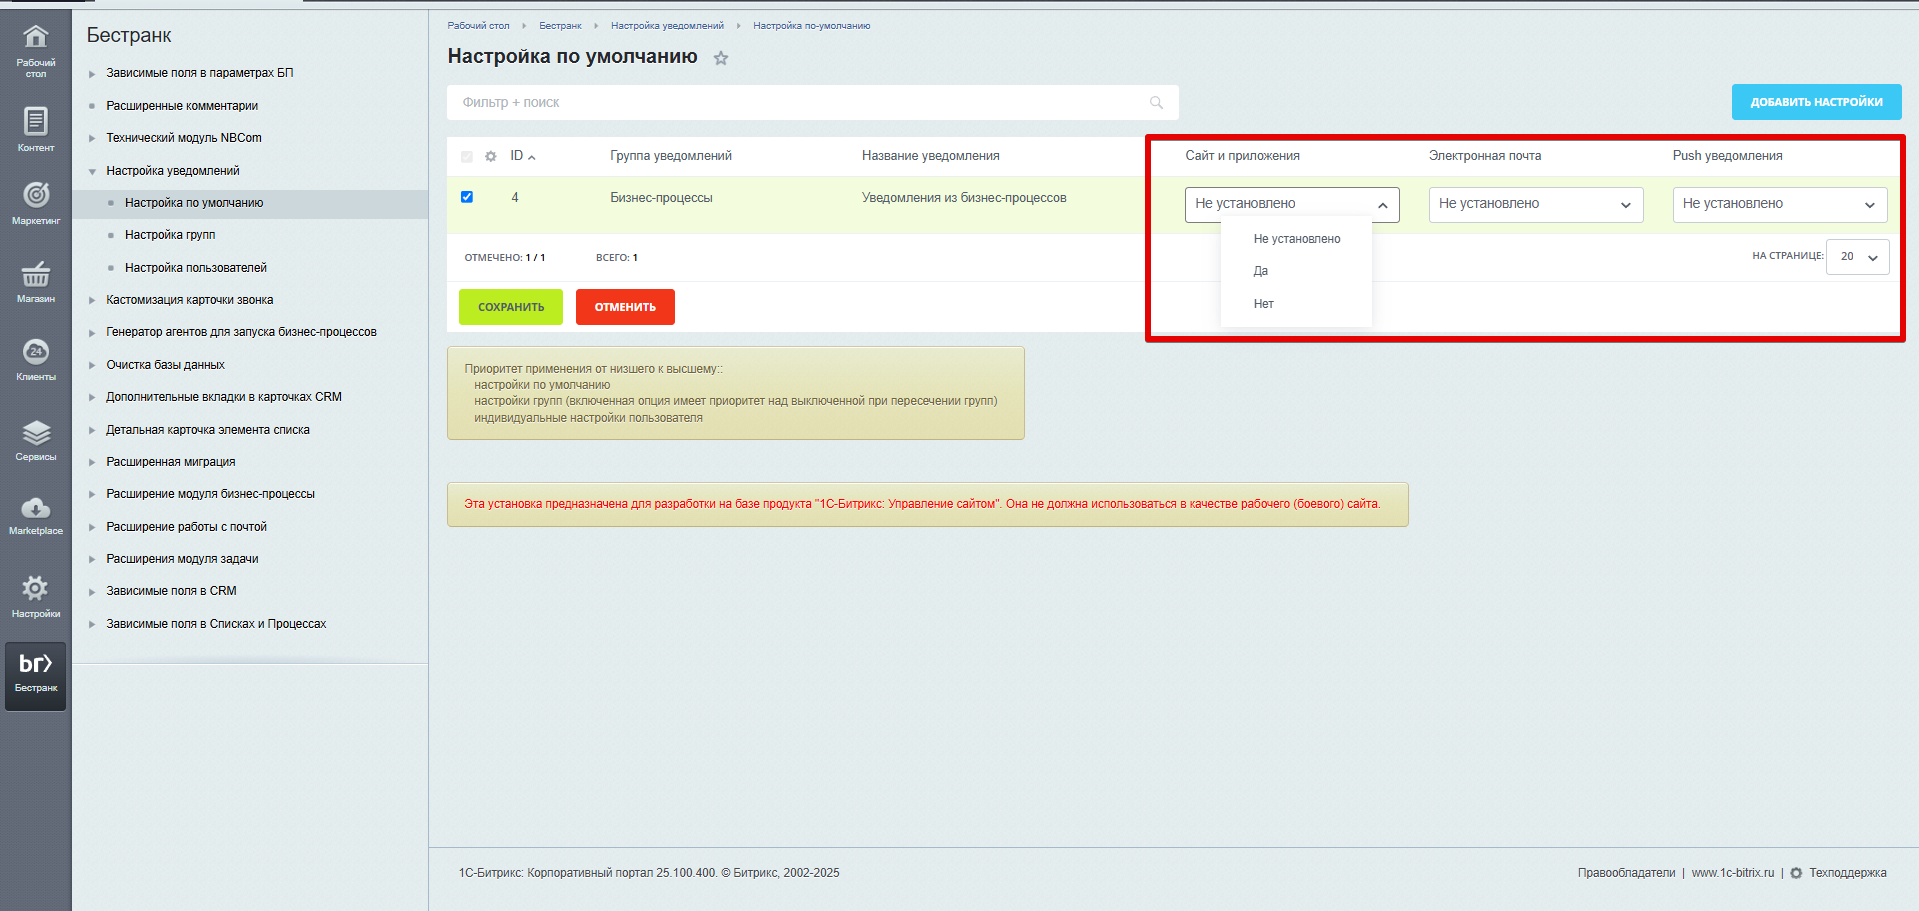Image resolution: width=1919 pixels, height=911 pixels.
Task: Click the ДОБАВИТЬ НАСТРОЙКИ button
Action: pos(1816,102)
